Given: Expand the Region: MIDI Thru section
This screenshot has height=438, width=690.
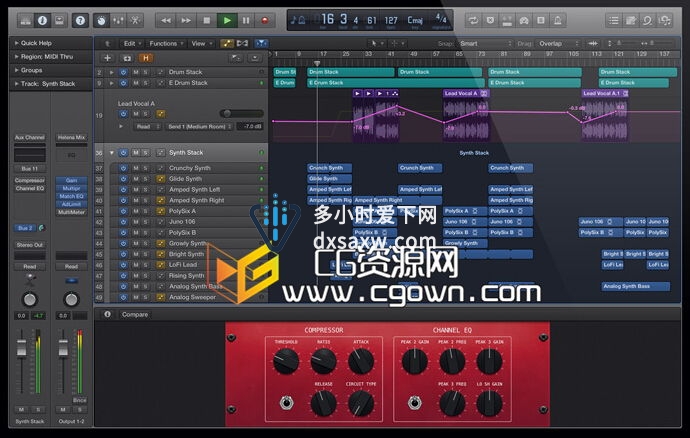Looking at the screenshot, I should click(17, 56).
